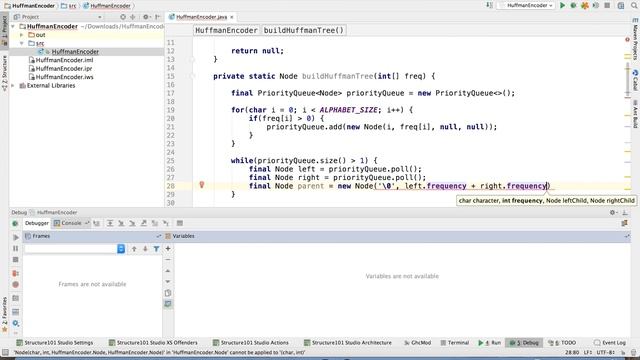Stop the debug session in the sidebar

click(x=16, y=260)
